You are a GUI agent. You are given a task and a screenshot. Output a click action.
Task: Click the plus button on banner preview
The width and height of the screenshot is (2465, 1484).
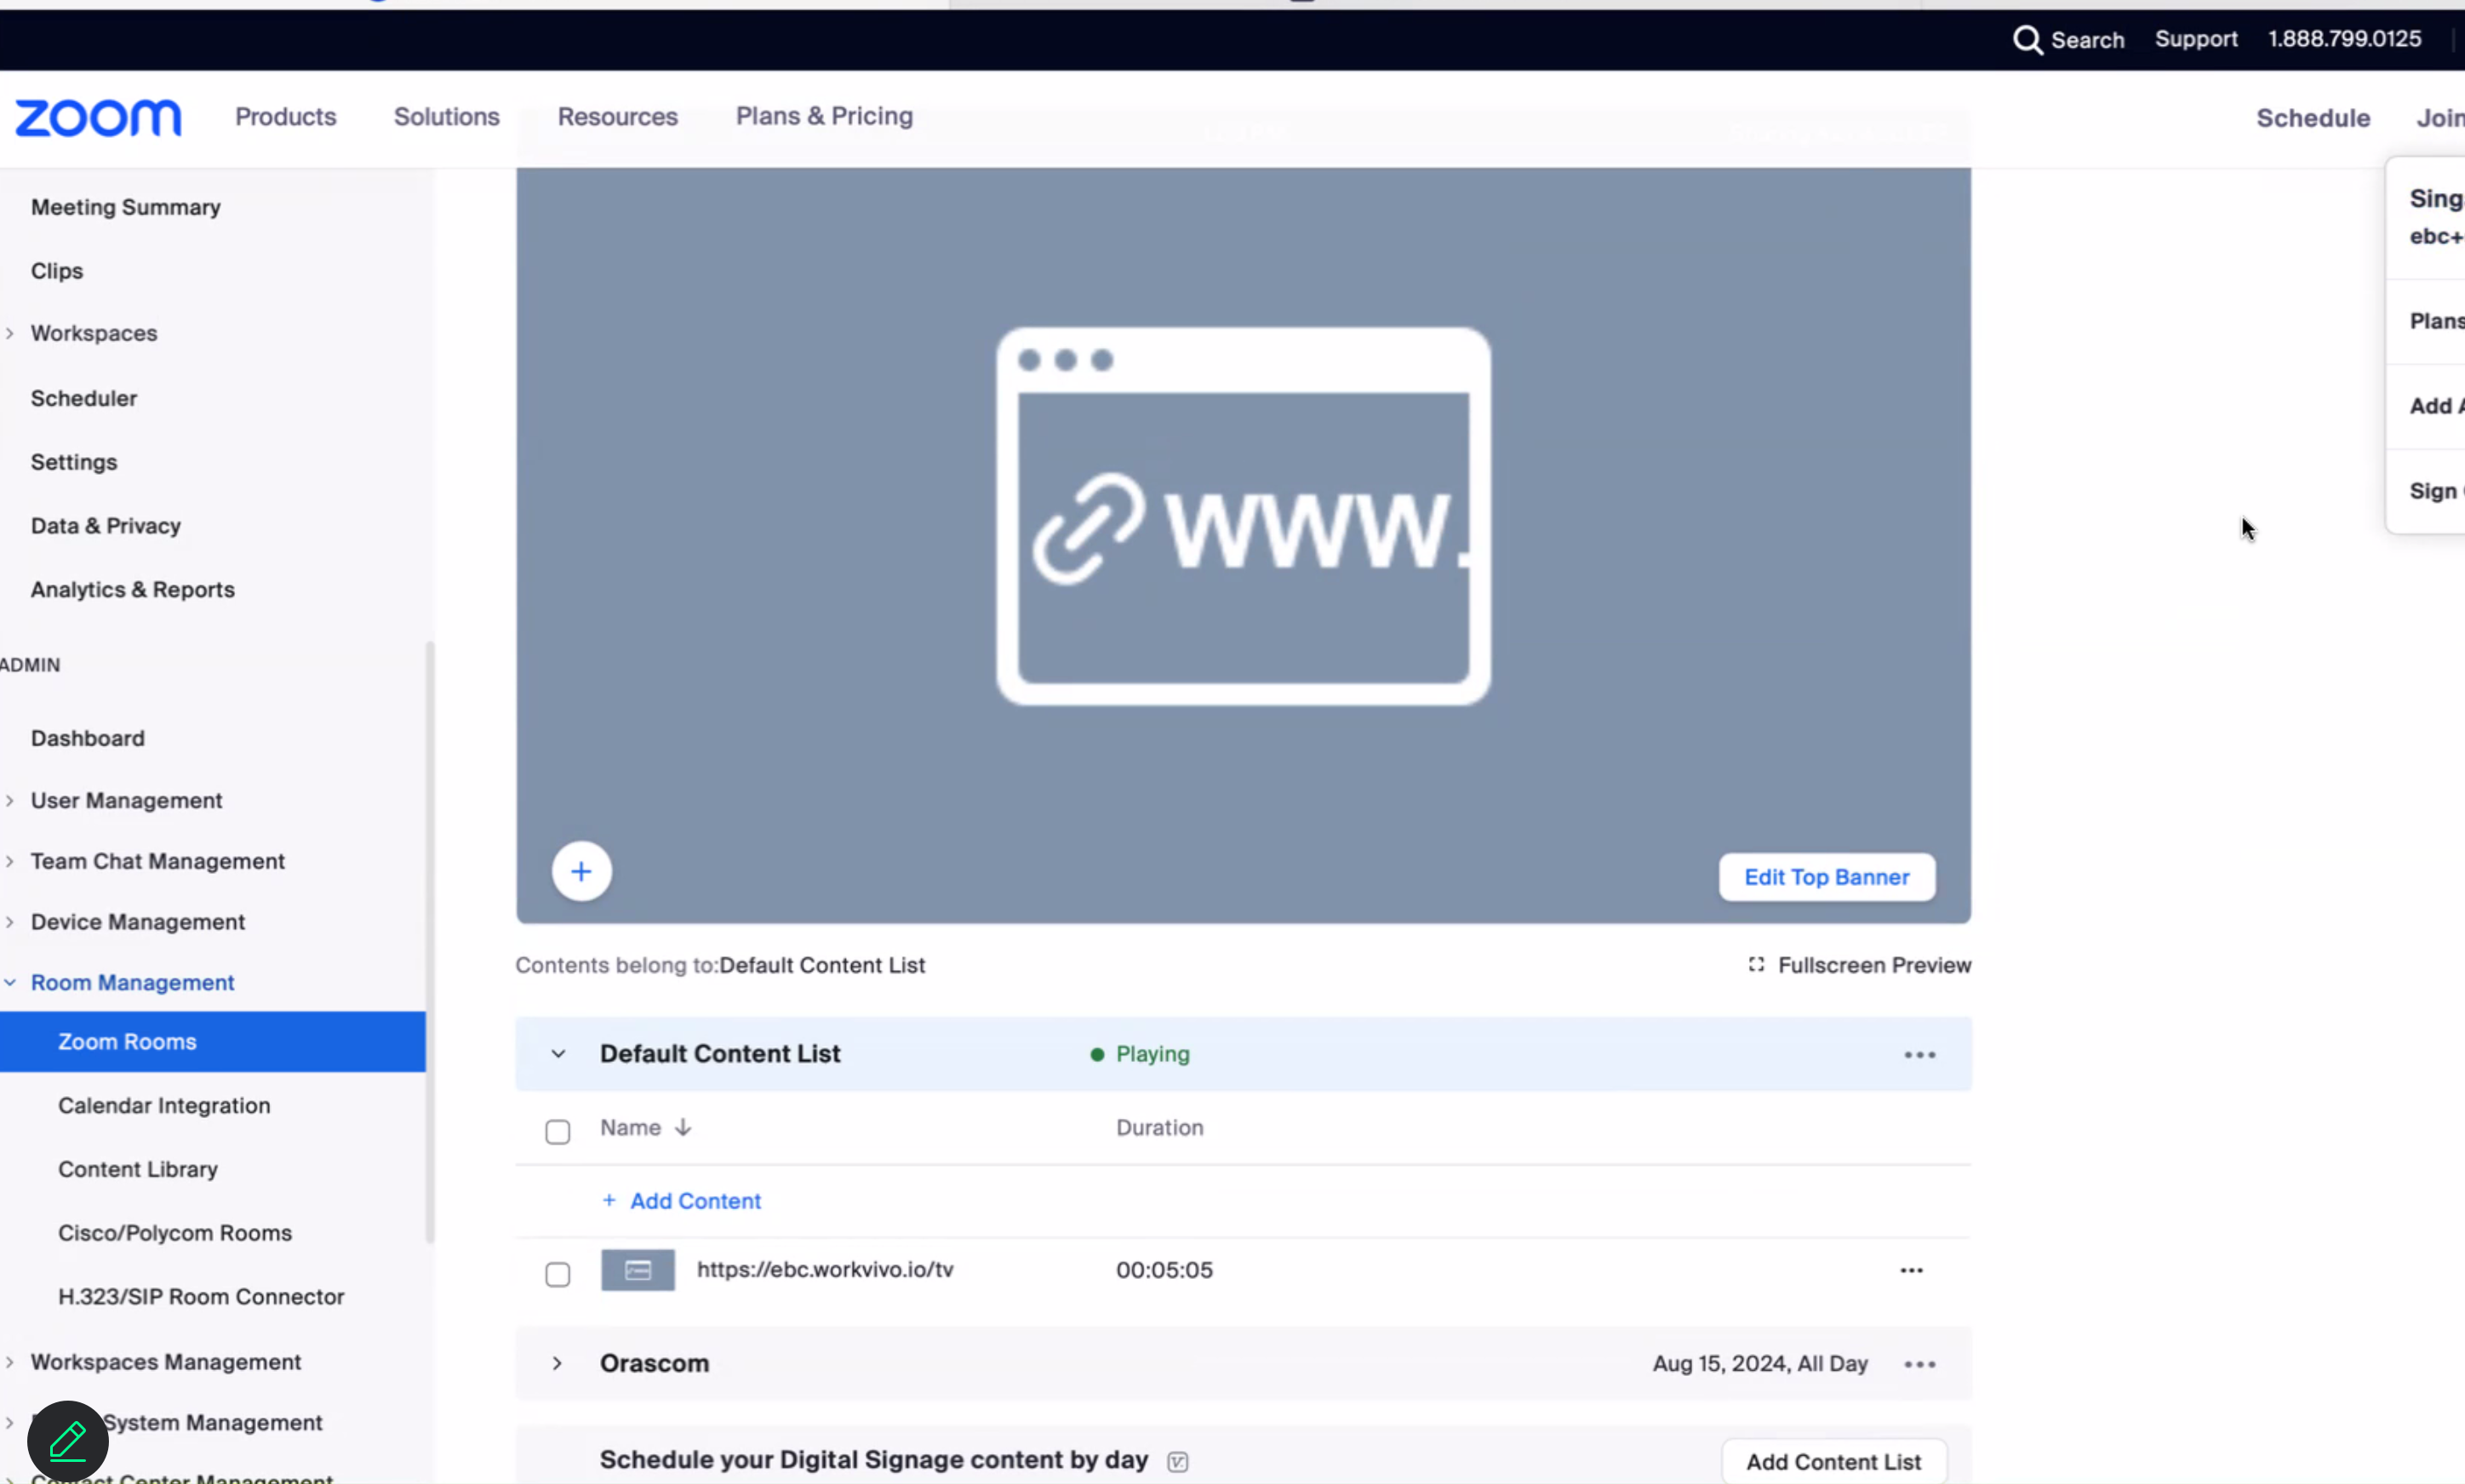tap(581, 871)
